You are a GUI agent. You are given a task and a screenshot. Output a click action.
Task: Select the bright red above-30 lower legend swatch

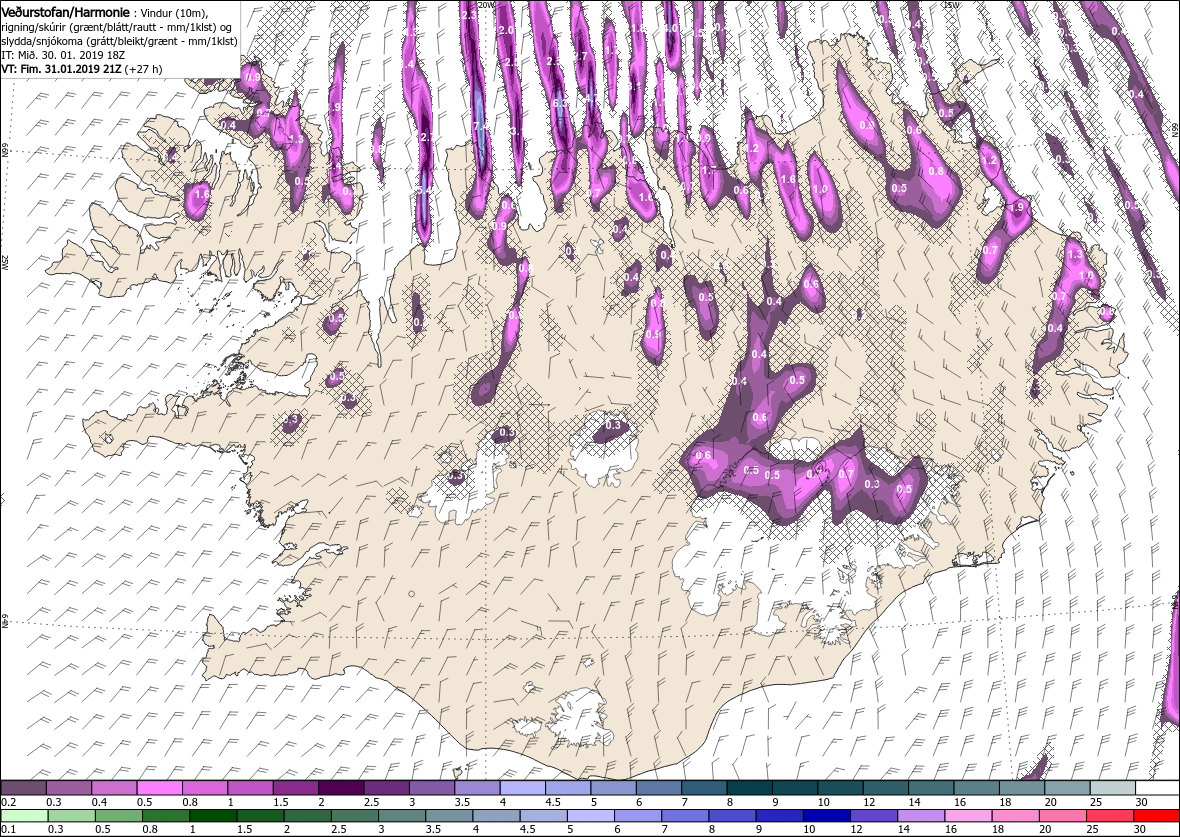tap(1157, 816)
